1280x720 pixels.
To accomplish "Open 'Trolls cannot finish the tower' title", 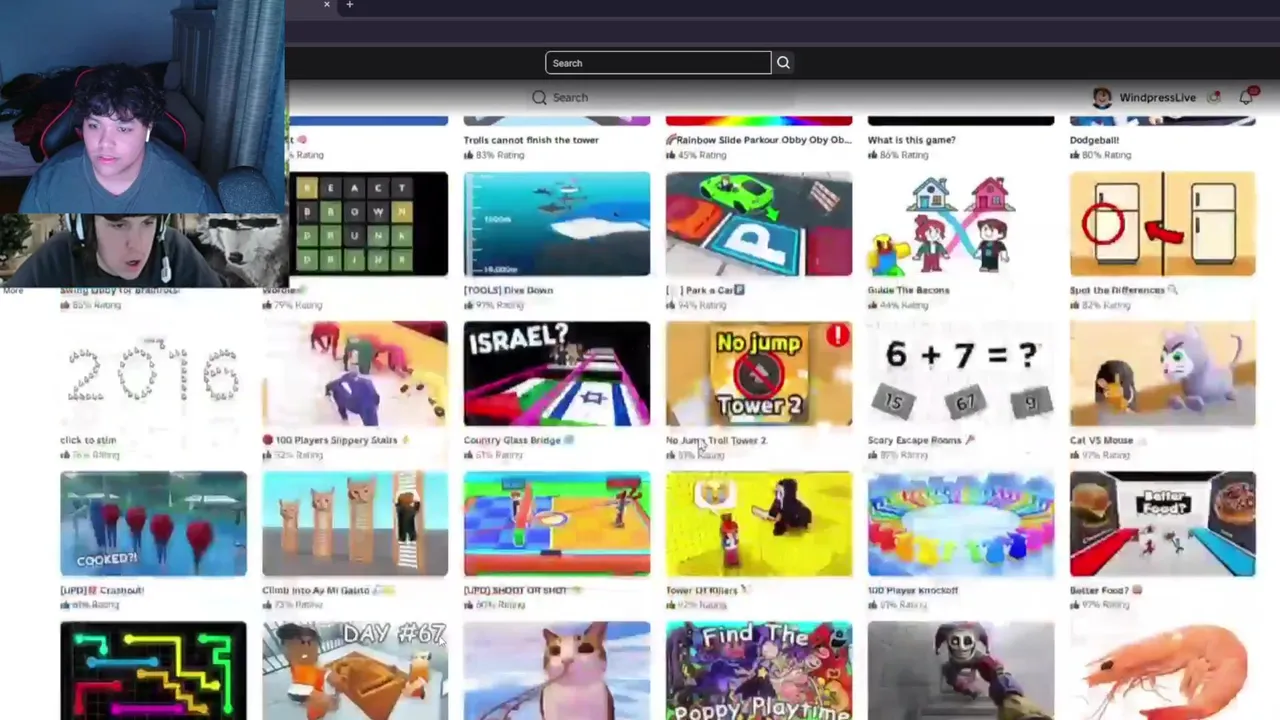I will click(x=531, y=140).
